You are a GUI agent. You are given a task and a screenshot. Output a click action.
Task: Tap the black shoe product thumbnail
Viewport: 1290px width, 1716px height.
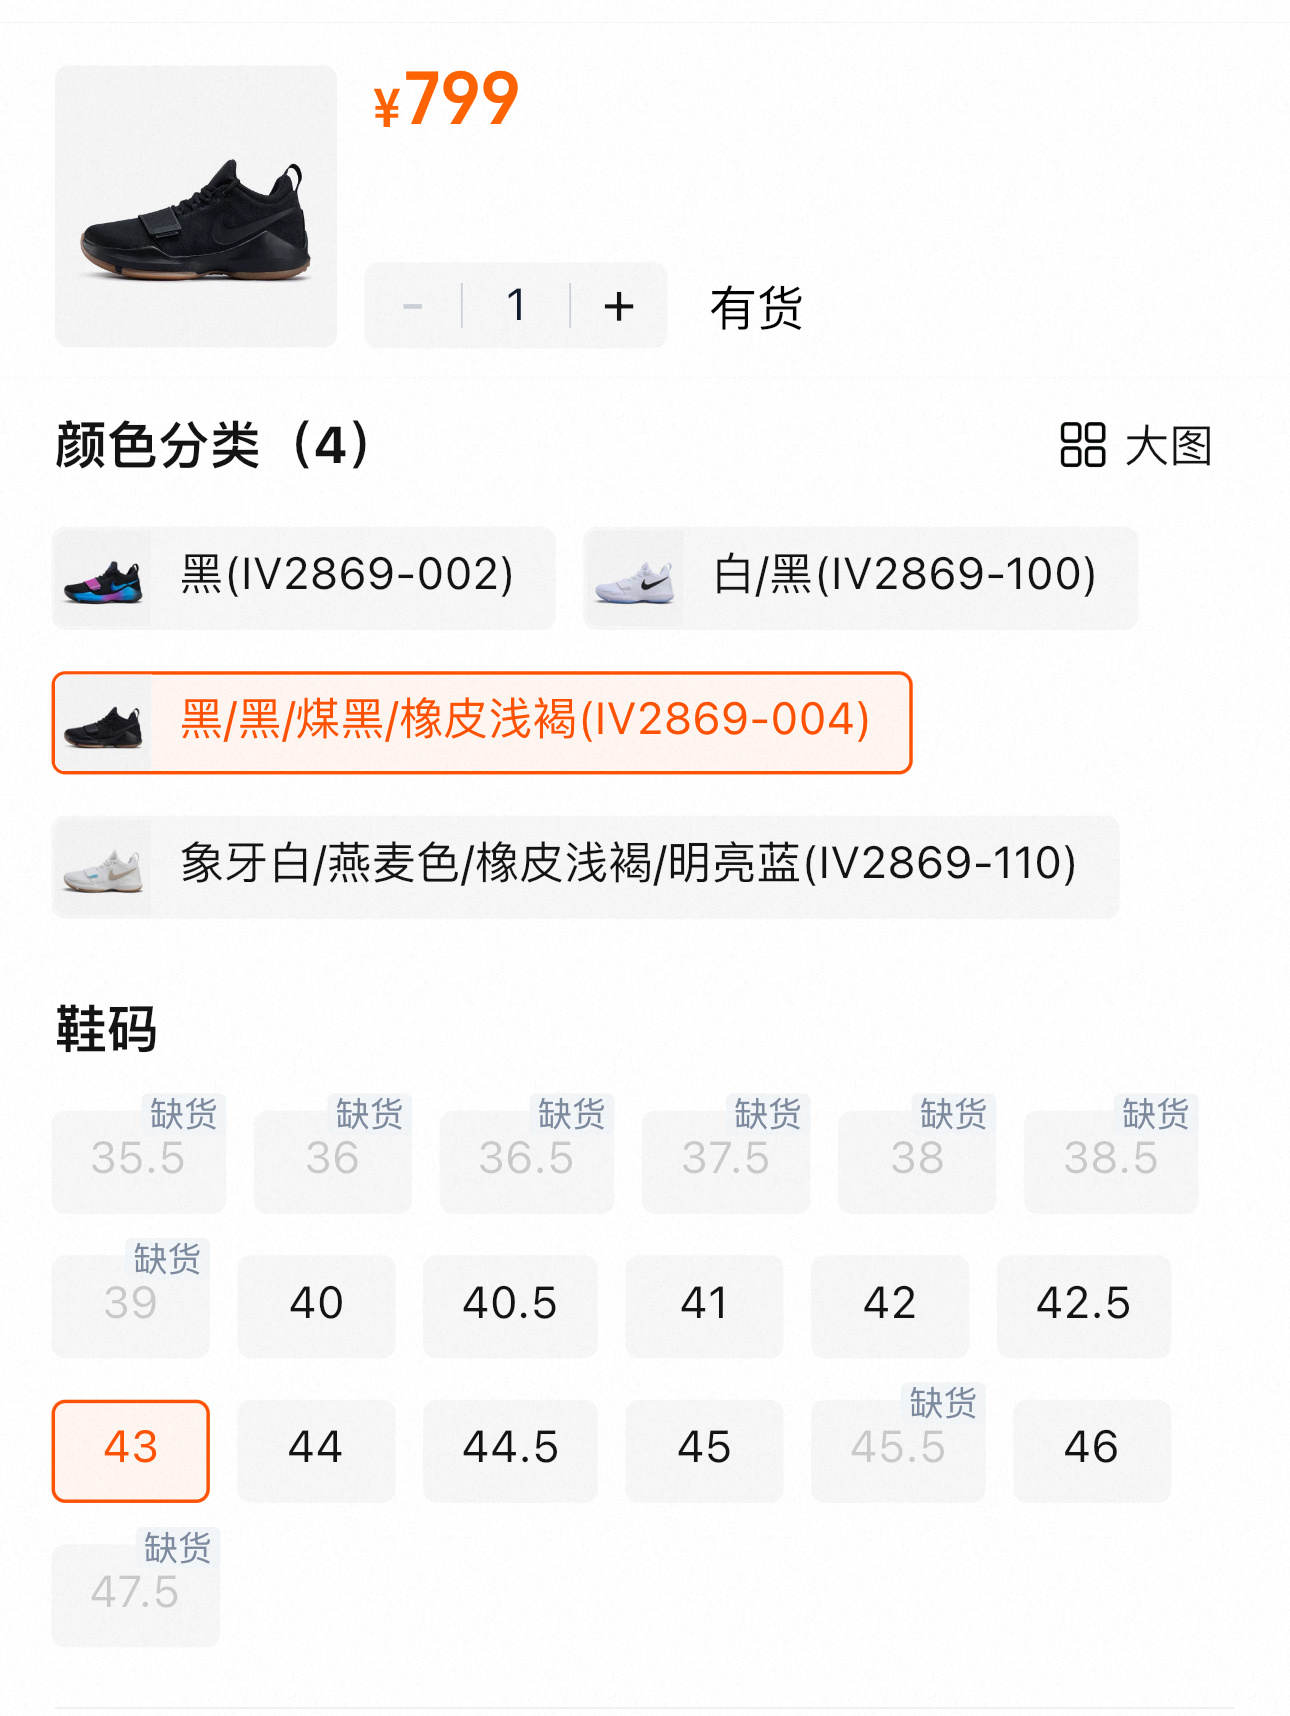(196, 207)
